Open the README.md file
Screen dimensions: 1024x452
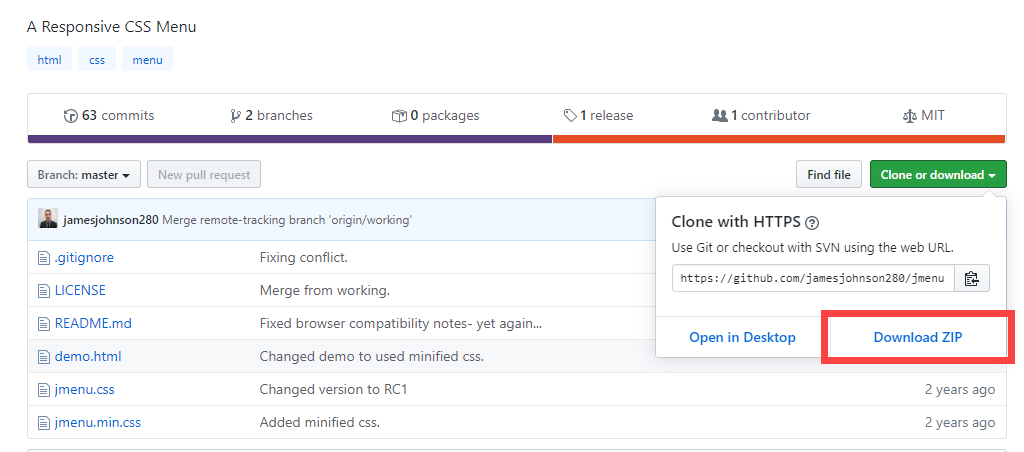(93, 323)
